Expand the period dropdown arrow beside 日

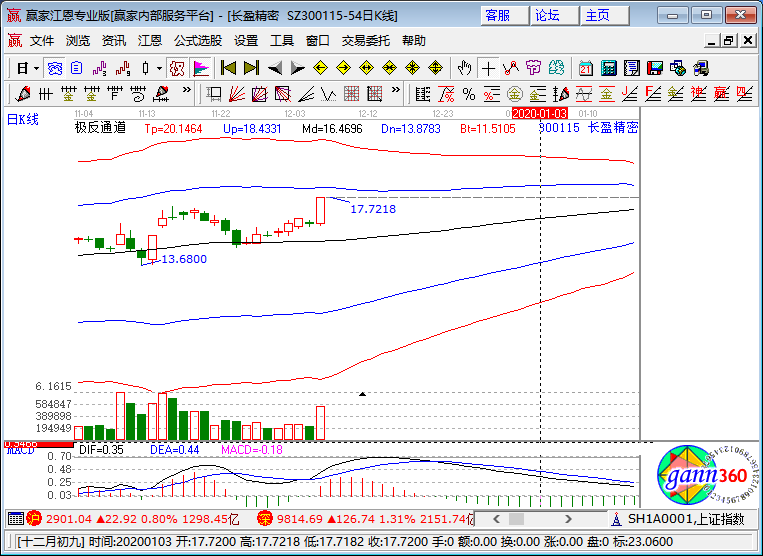[x=36, y=68]
